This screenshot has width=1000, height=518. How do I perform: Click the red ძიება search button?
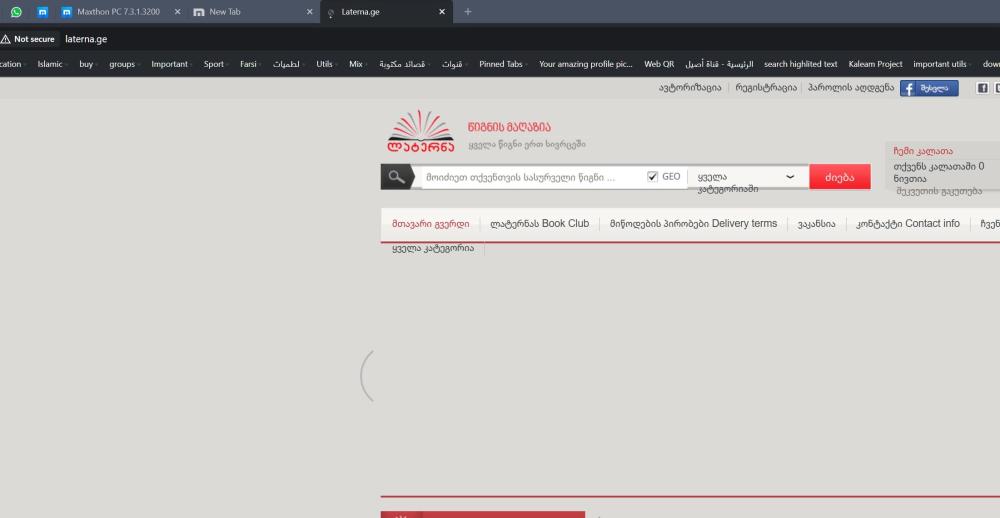click(839, 177)
